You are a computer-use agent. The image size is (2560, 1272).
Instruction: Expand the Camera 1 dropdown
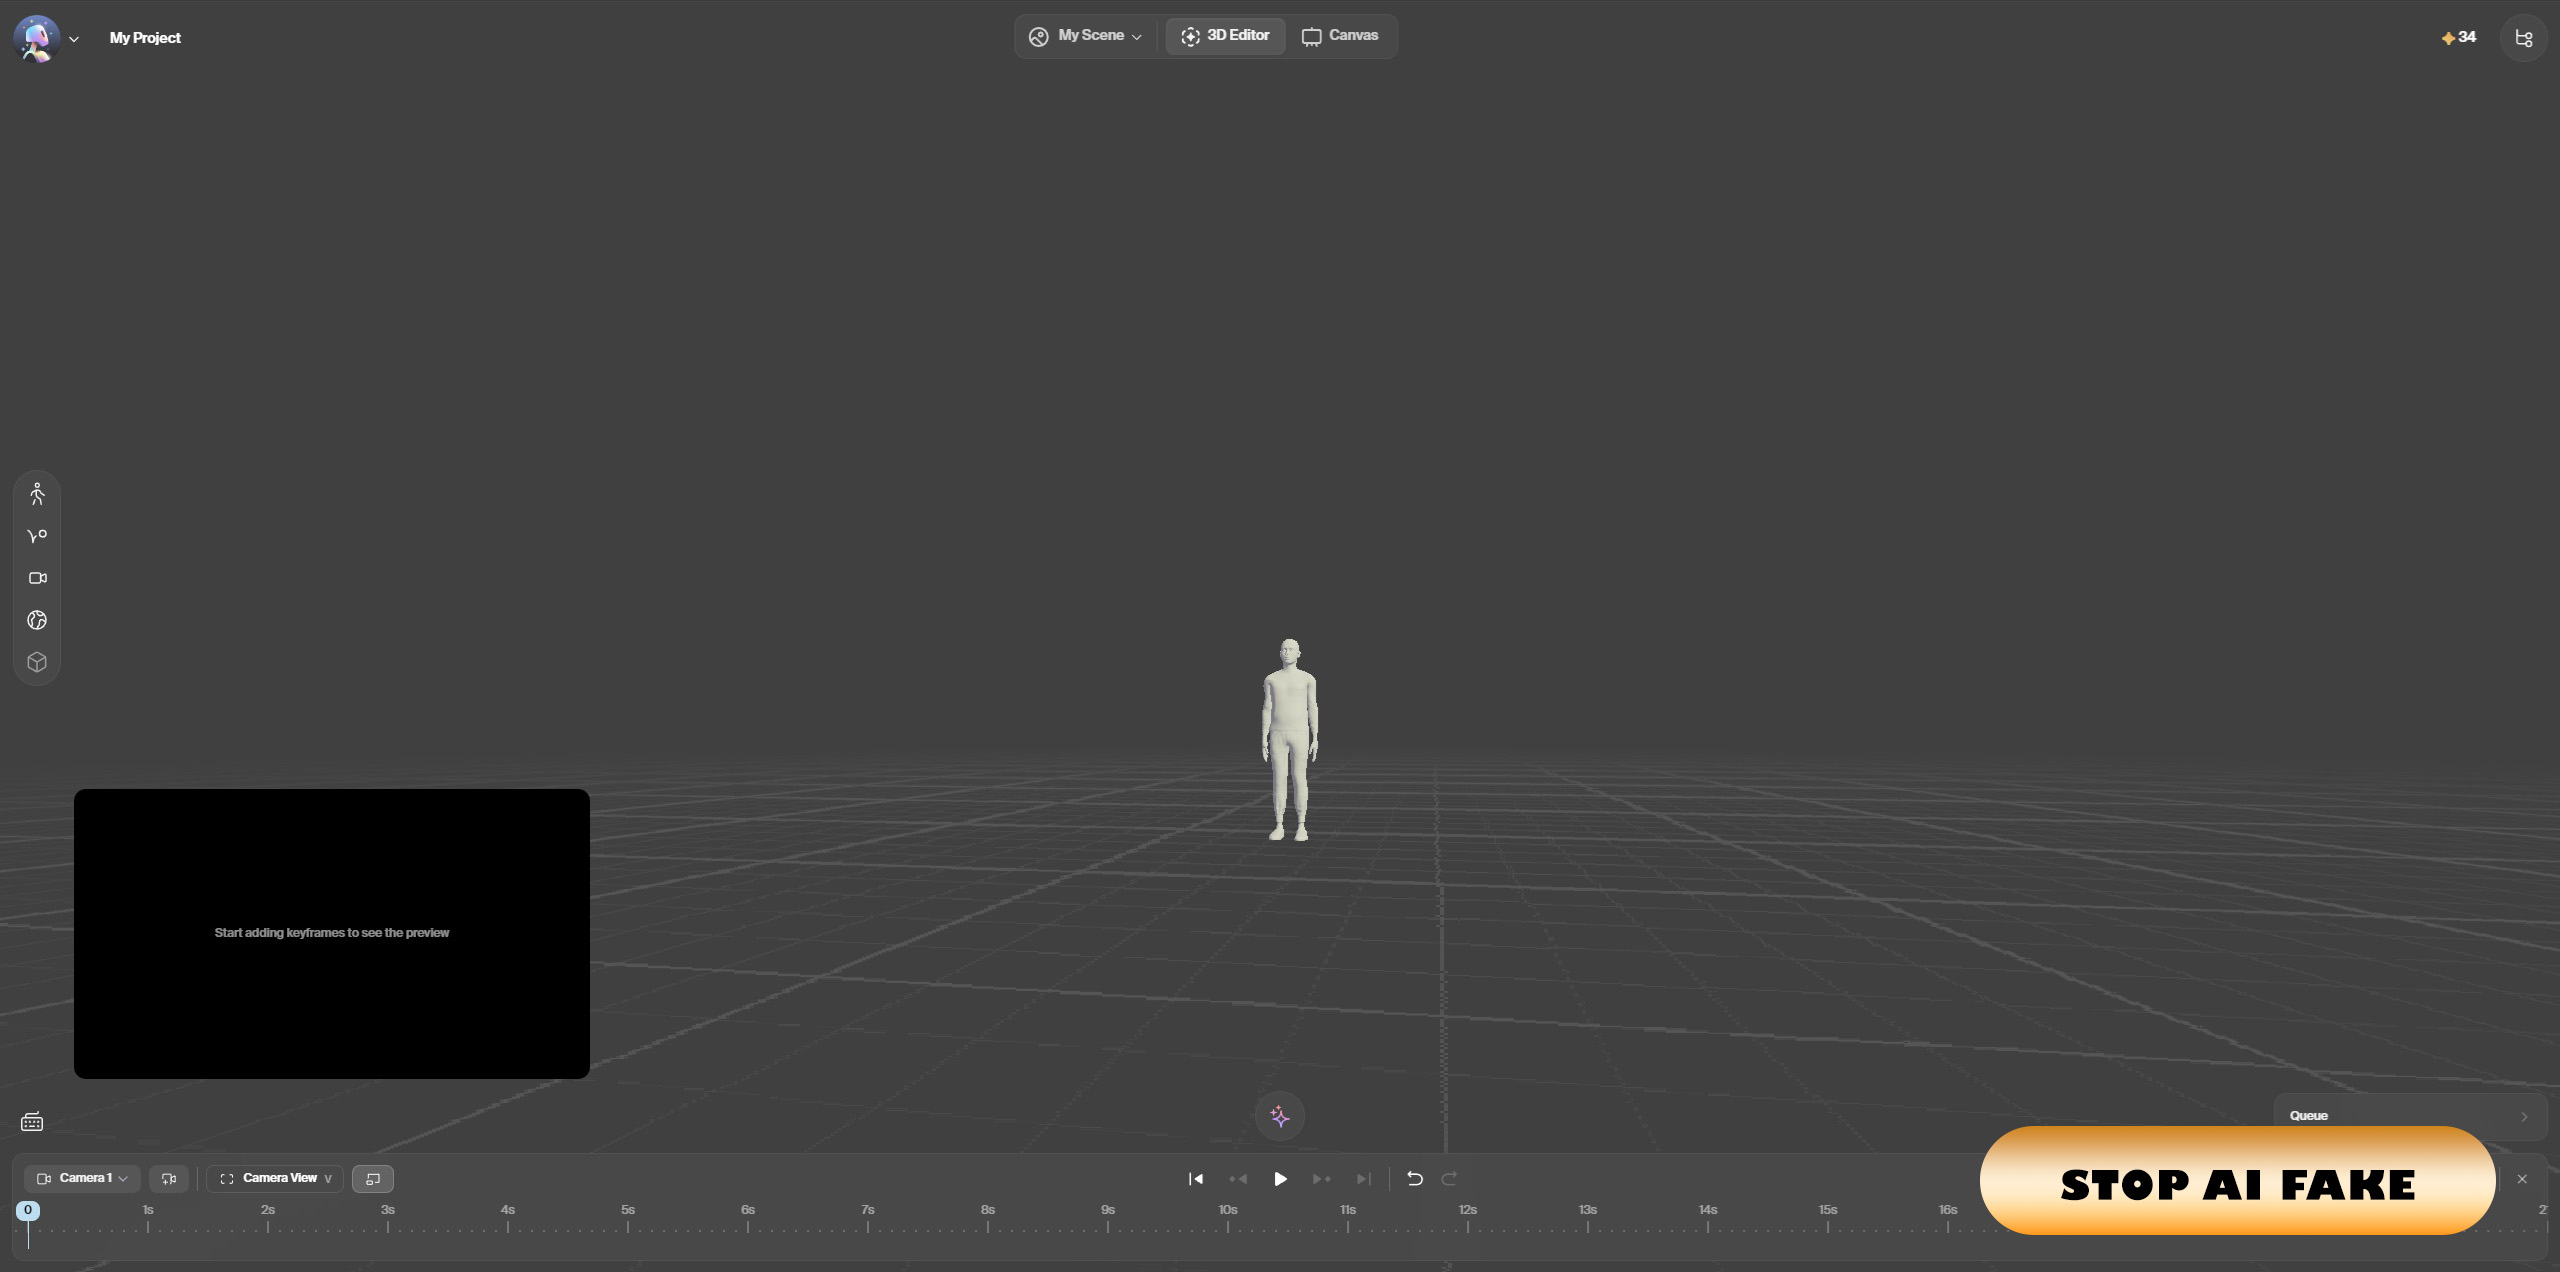(82, 1179)
